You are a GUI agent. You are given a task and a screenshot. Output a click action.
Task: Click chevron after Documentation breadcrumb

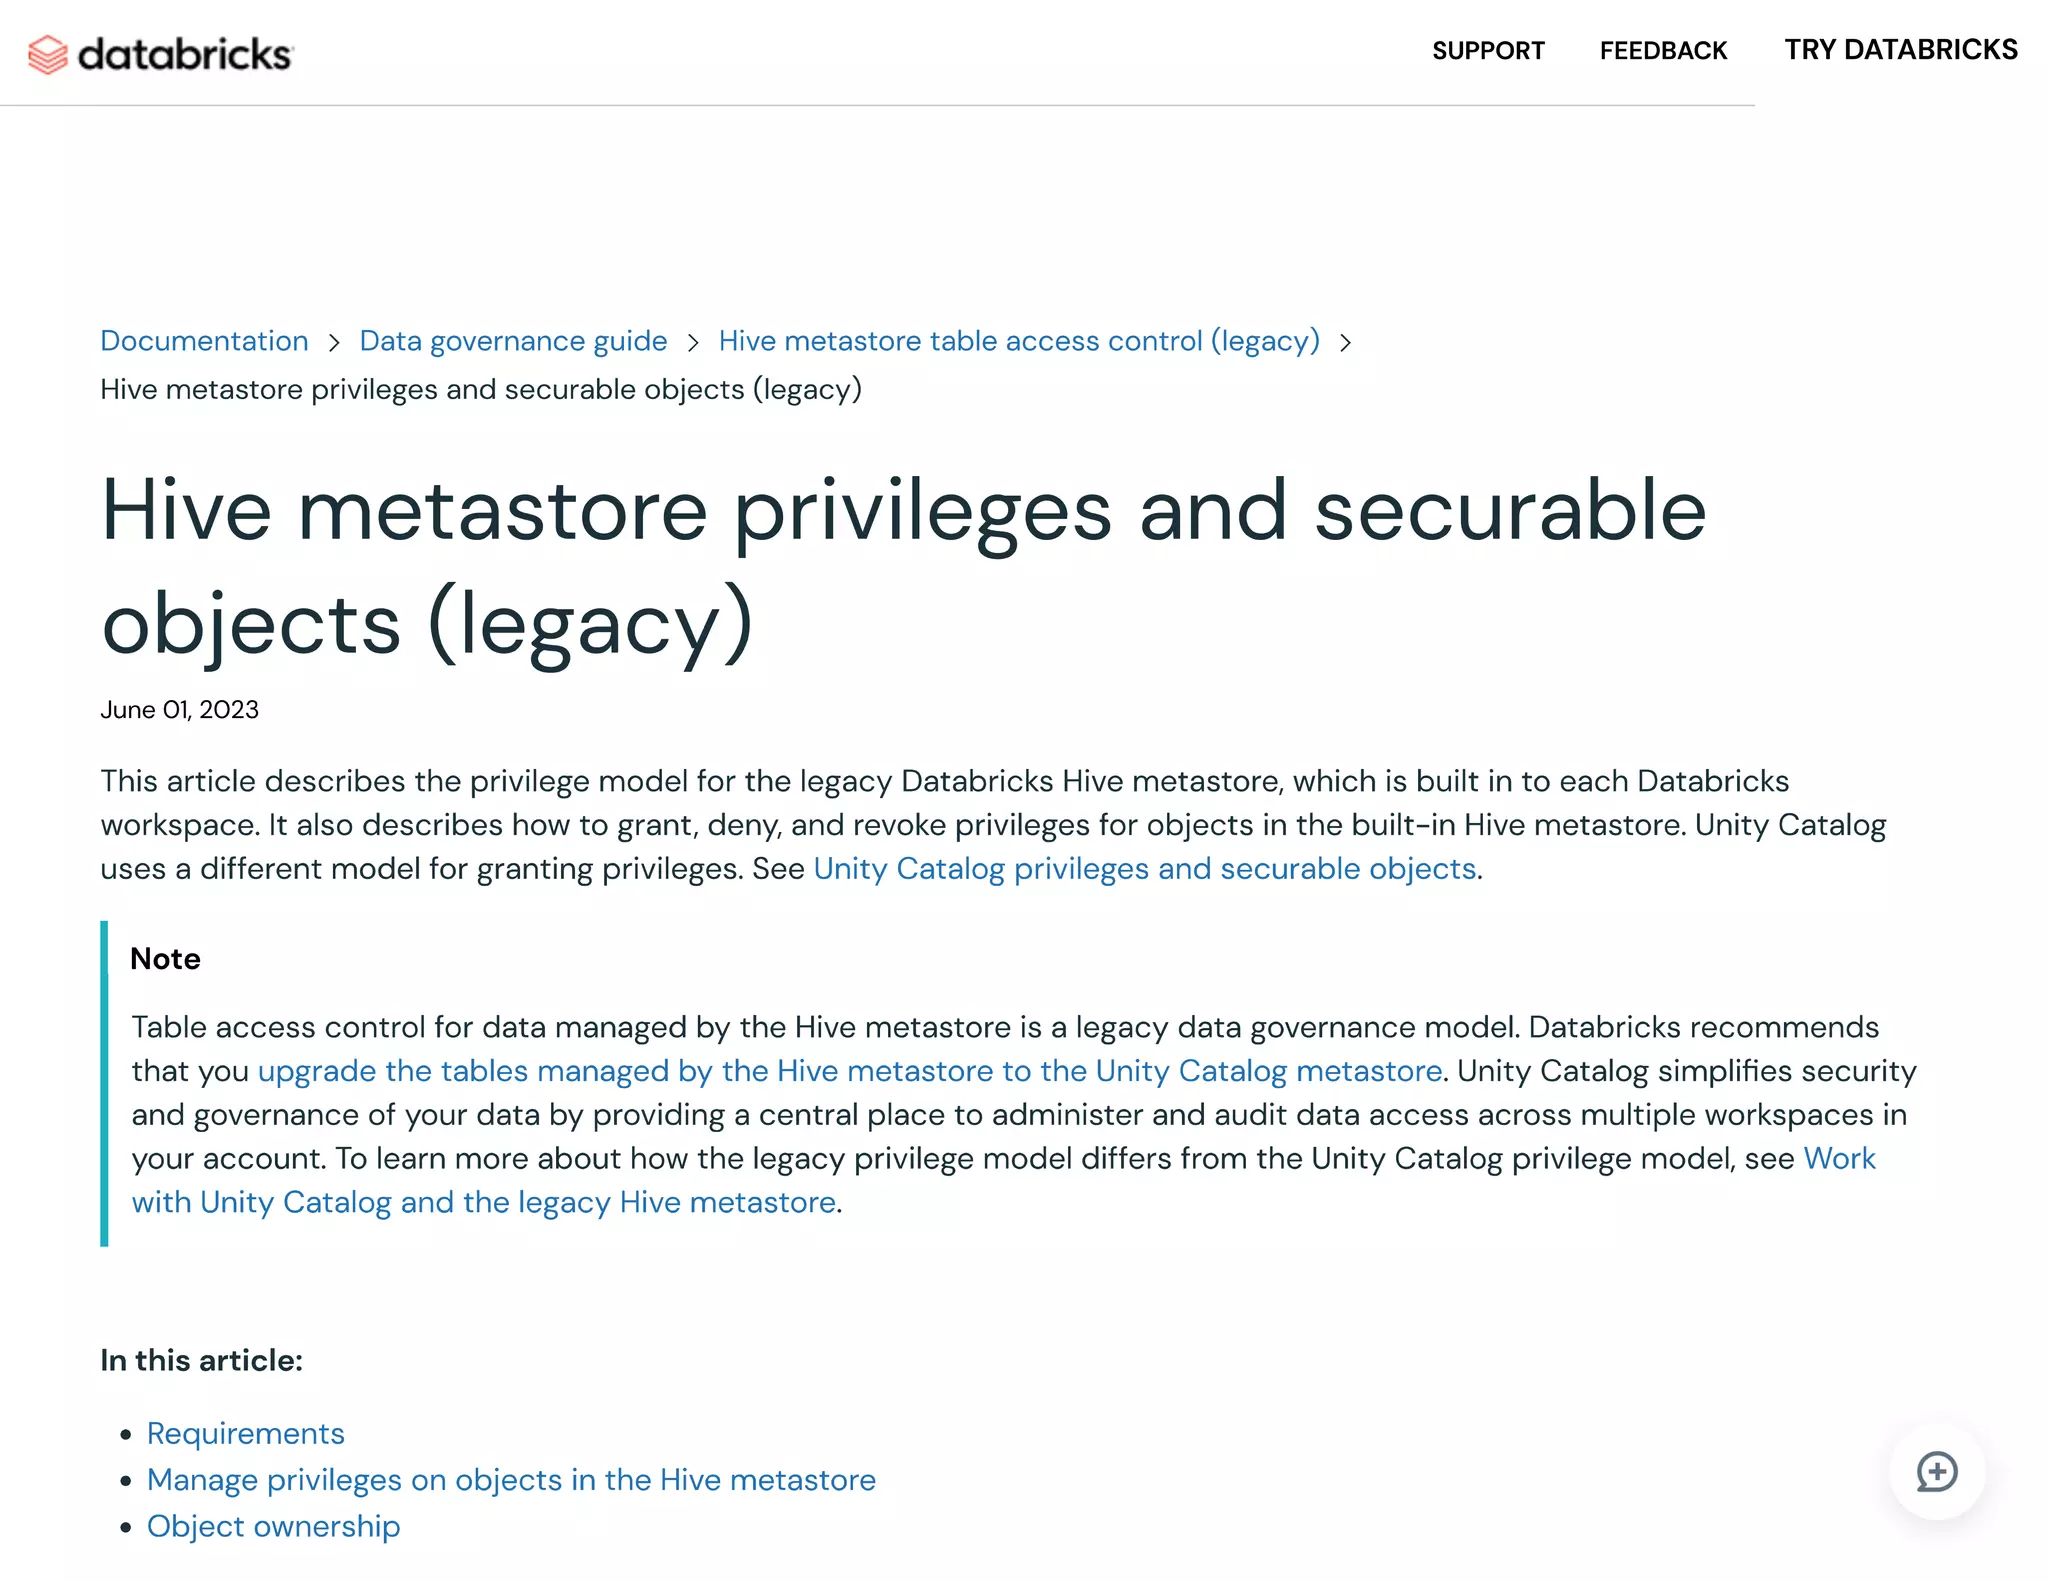point(334,343)
